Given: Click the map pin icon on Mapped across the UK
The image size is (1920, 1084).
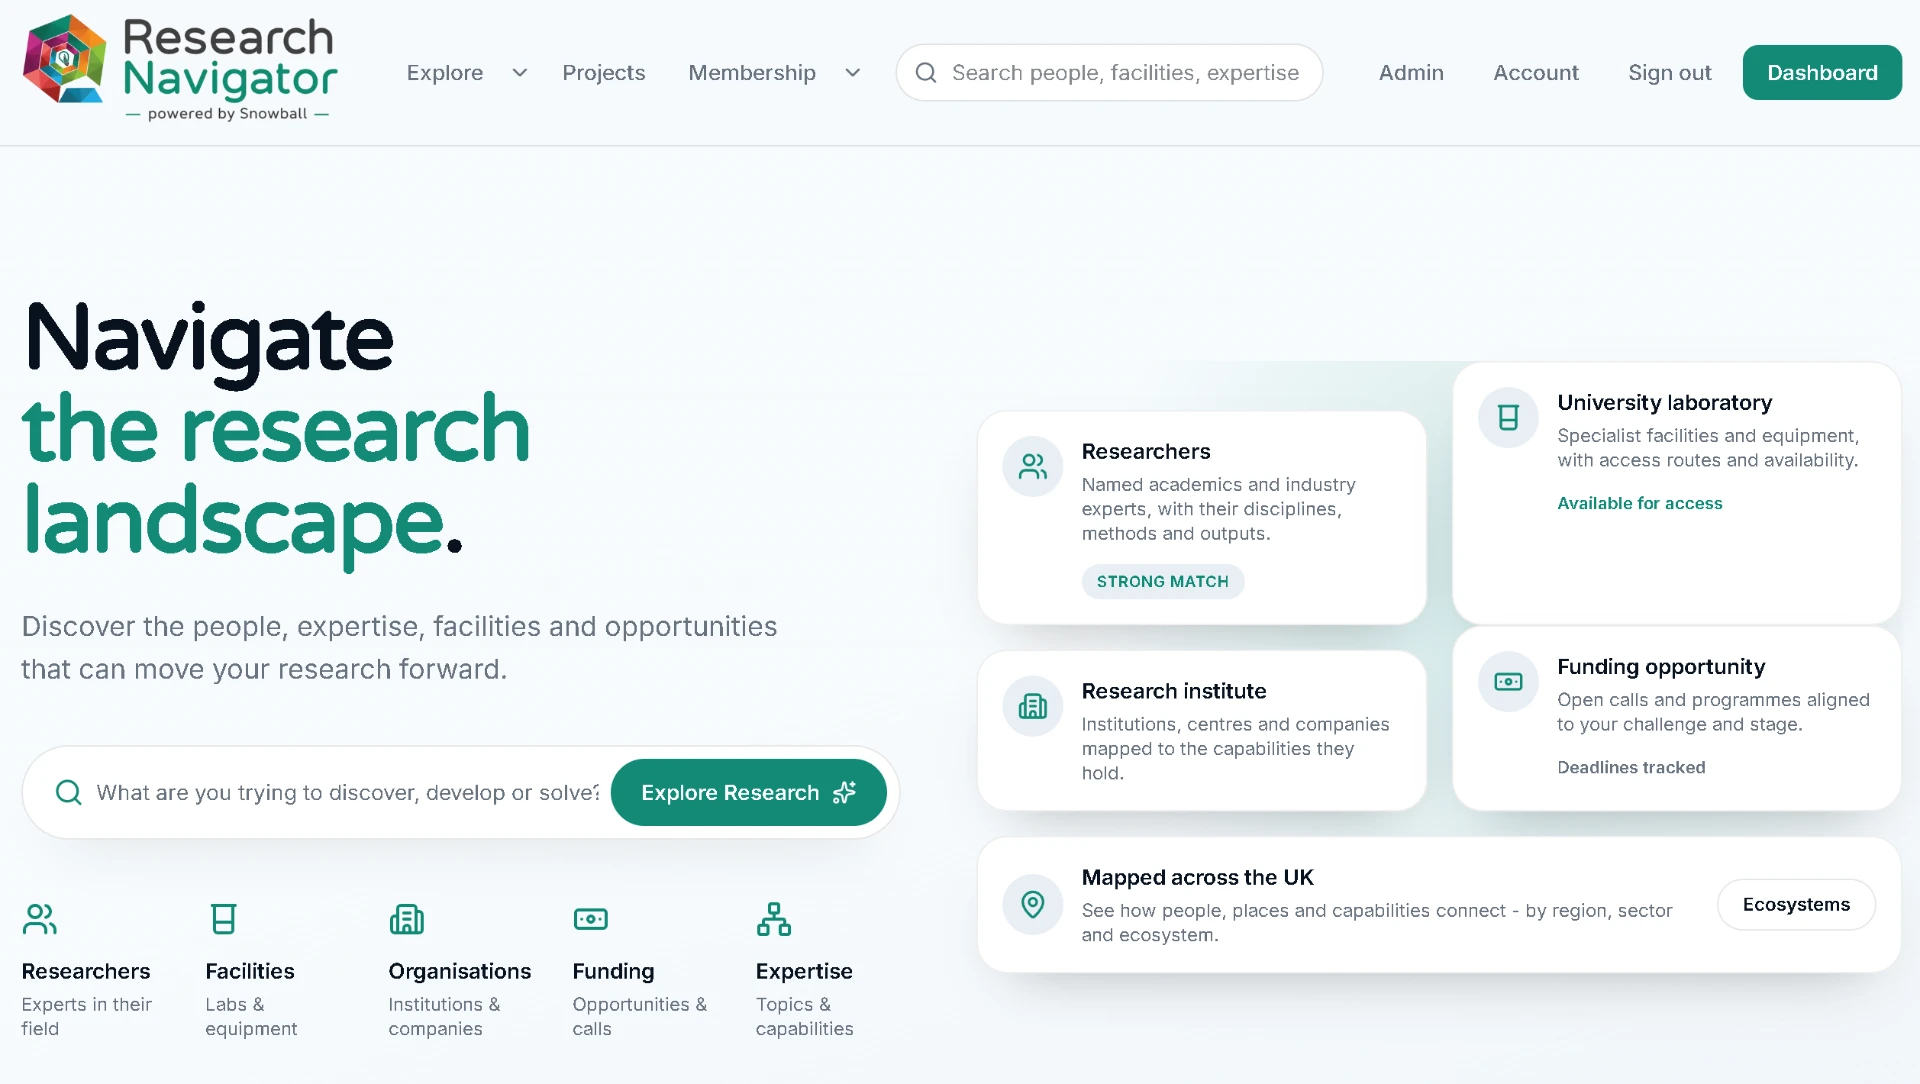Looking at the screenshot, I should 1033,905.
